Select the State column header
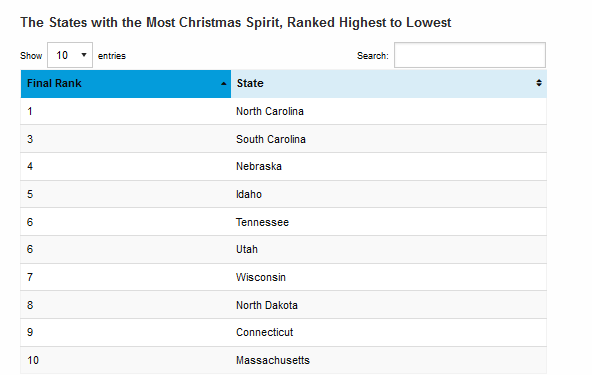 (389, 83)
